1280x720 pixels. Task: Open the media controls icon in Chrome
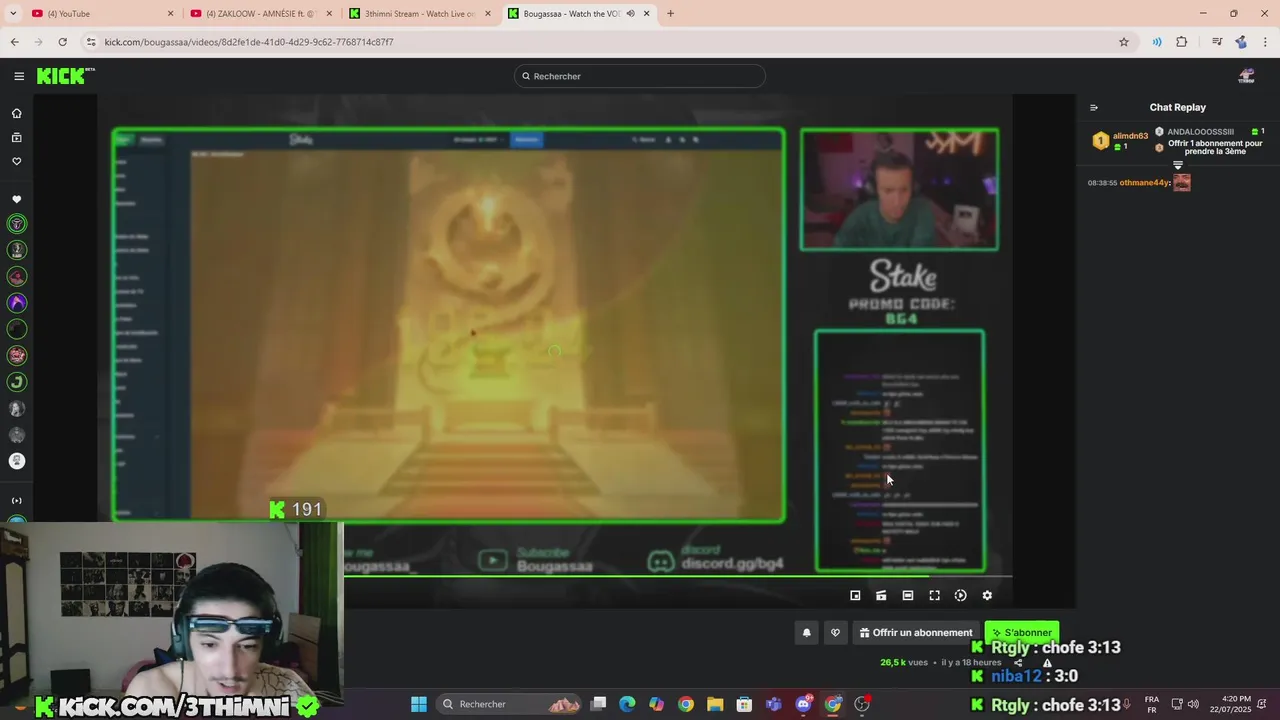point(1217,42)
